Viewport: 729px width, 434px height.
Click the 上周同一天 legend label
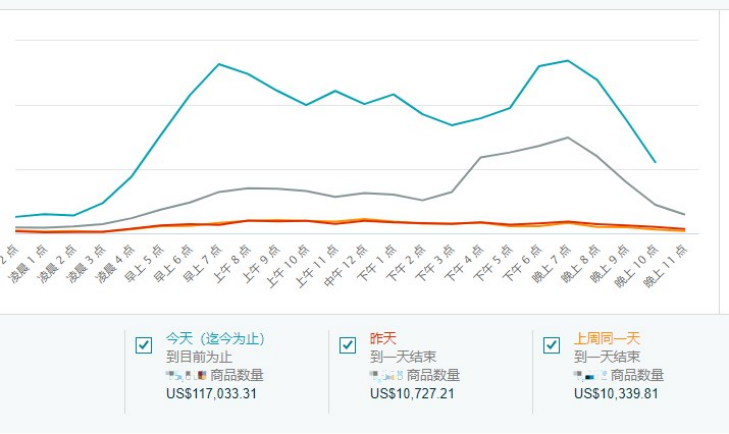[607, 339]
